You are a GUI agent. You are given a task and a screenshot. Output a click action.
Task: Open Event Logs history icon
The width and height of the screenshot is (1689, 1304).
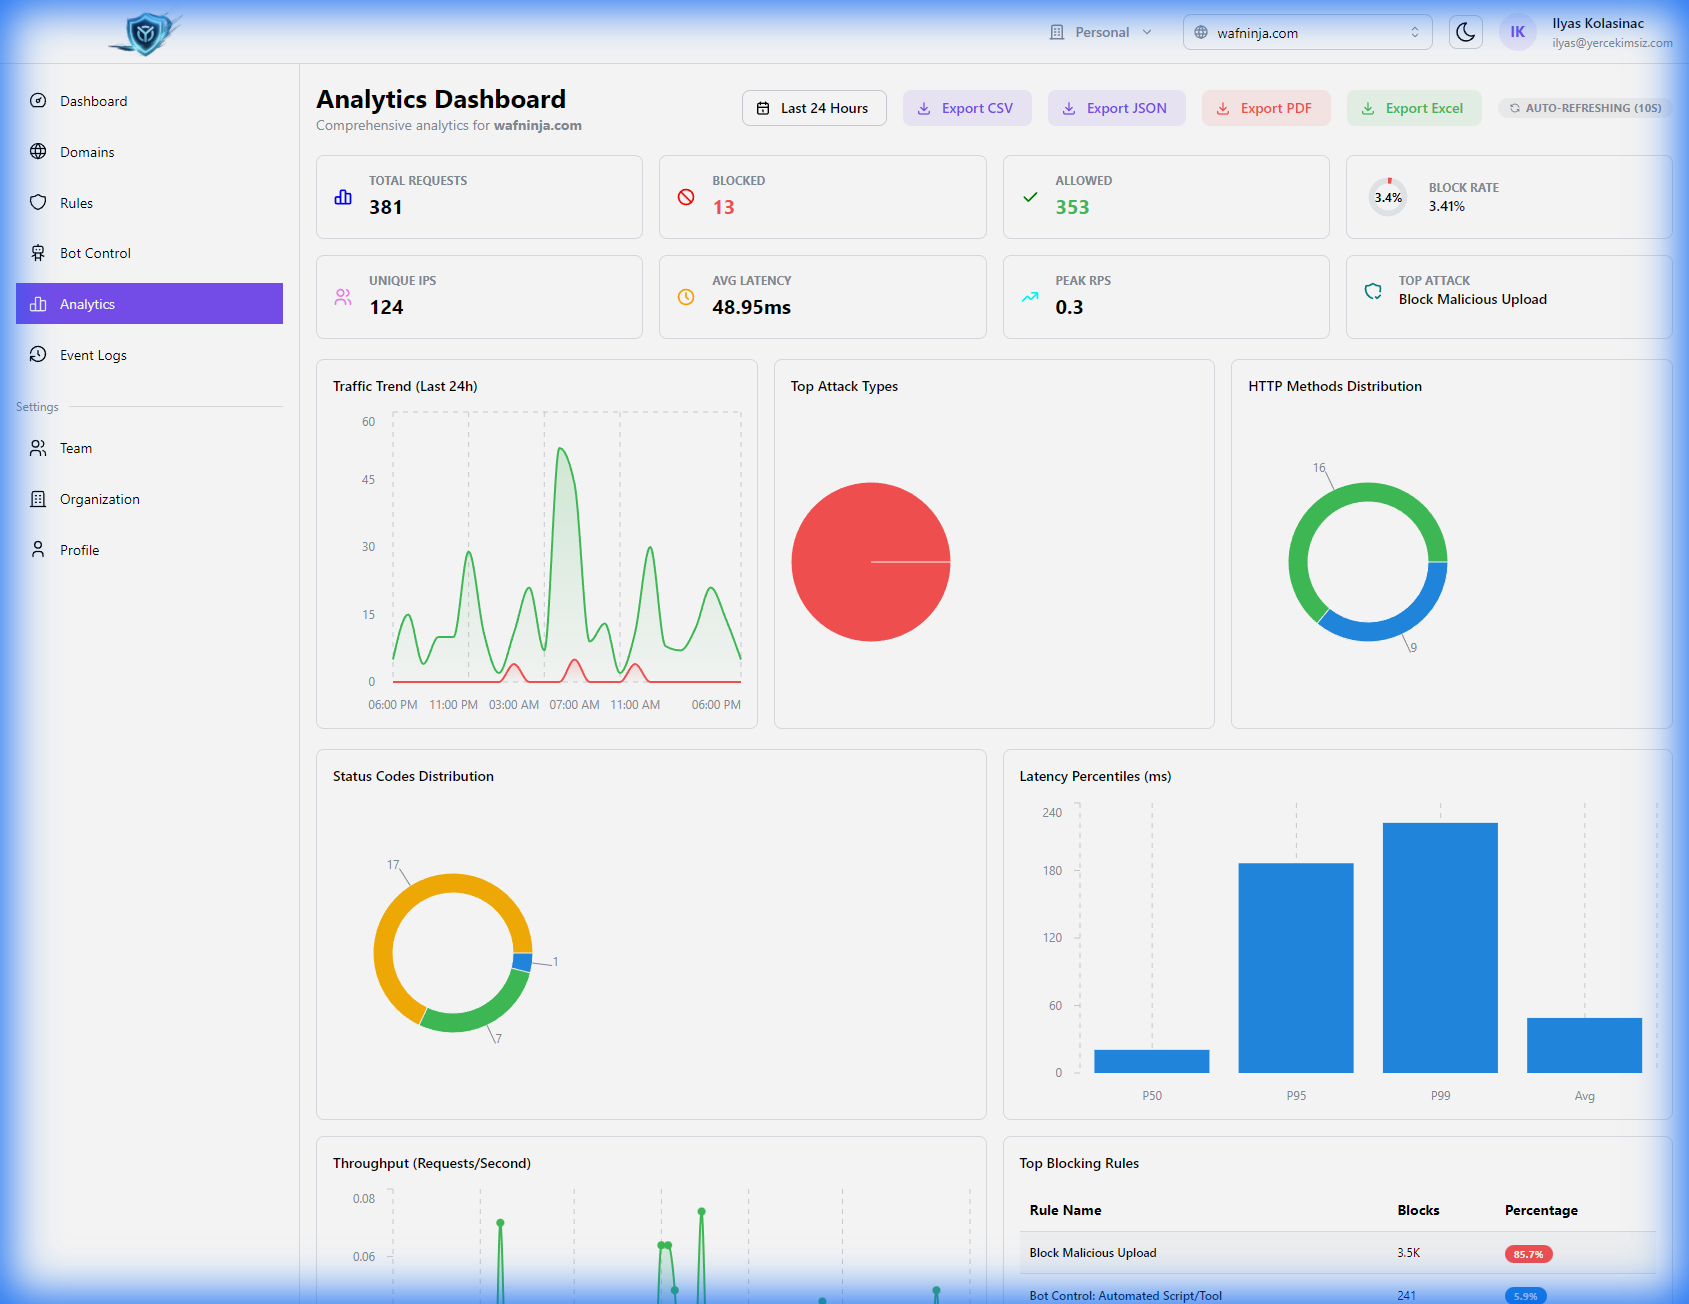(x=38, y=355)
